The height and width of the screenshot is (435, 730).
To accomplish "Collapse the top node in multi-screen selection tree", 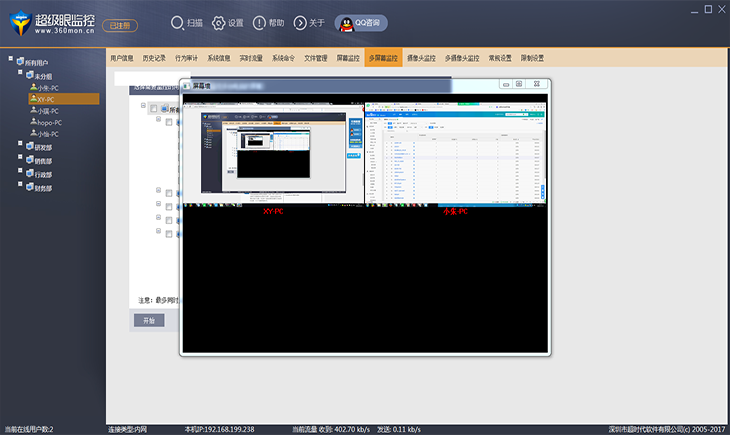I will click(143, 106).
